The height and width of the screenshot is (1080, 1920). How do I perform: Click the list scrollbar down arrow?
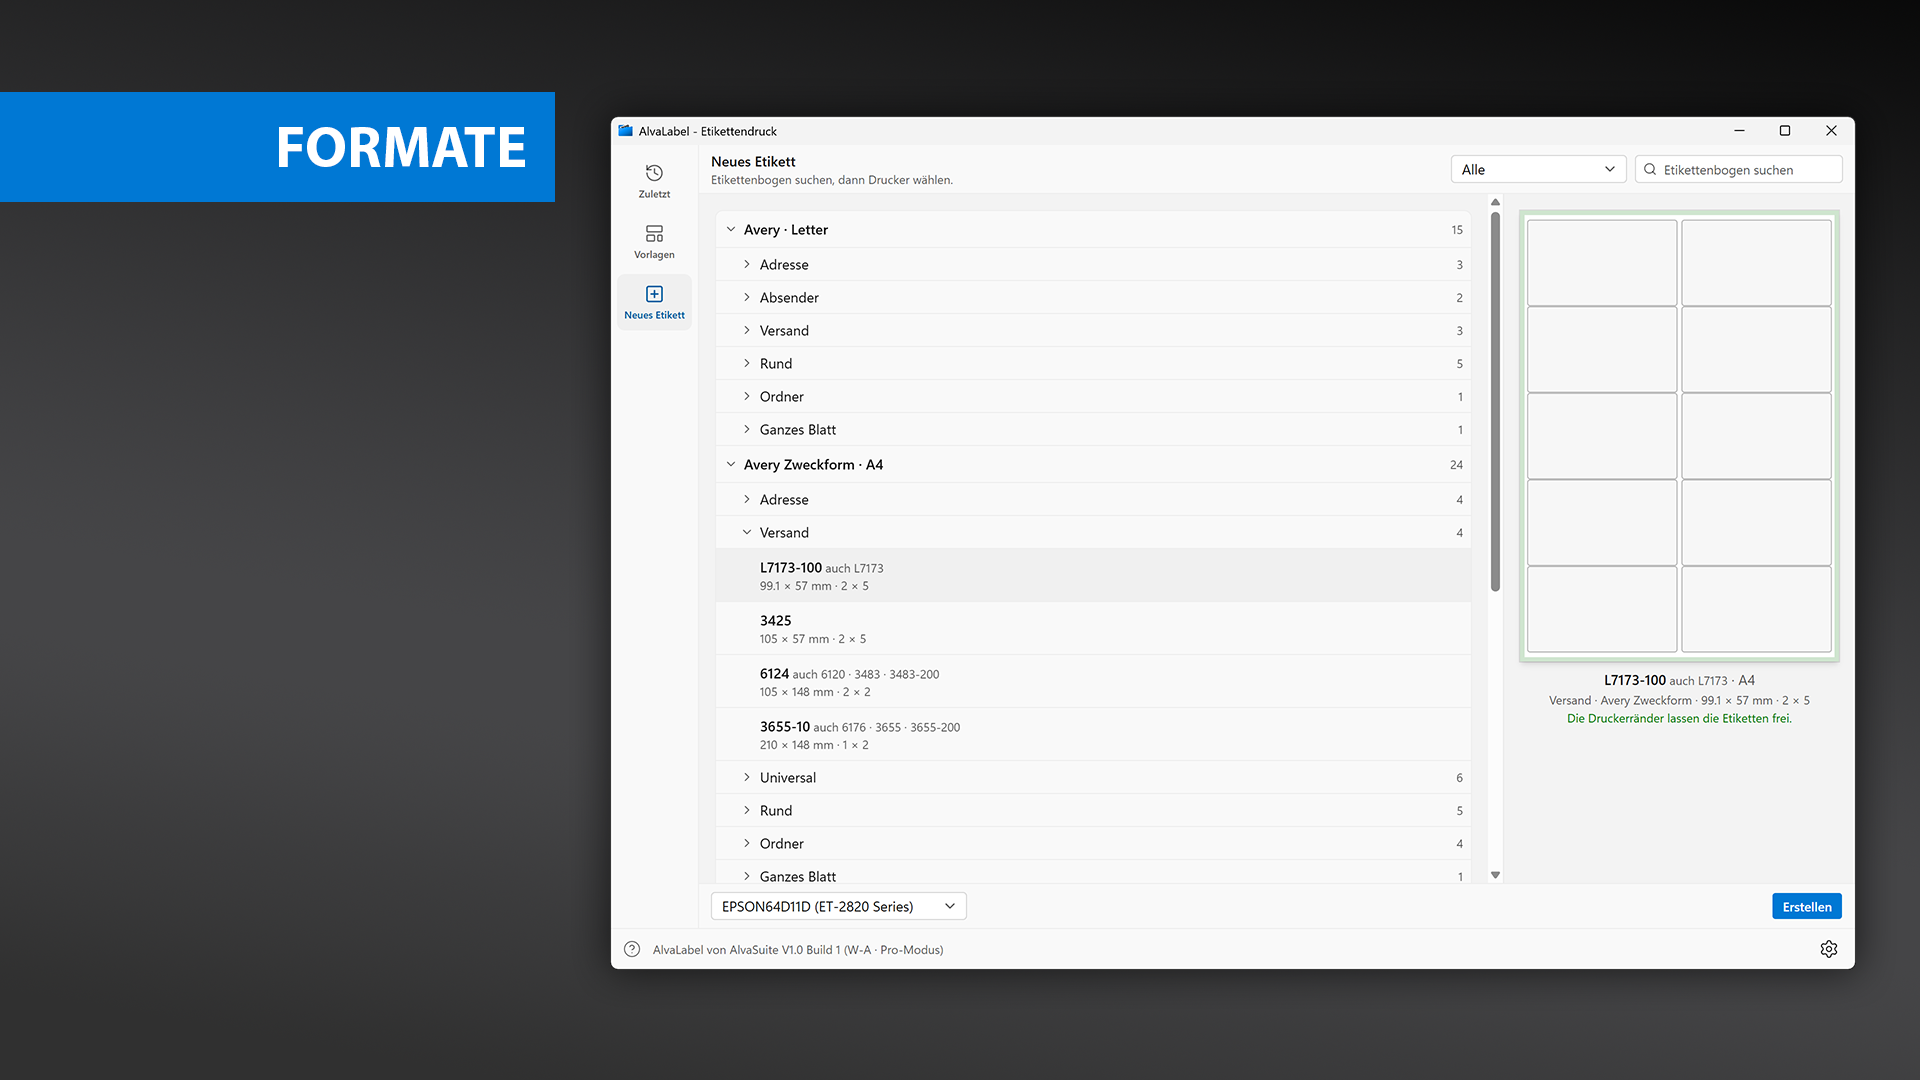click(1495, 875)
